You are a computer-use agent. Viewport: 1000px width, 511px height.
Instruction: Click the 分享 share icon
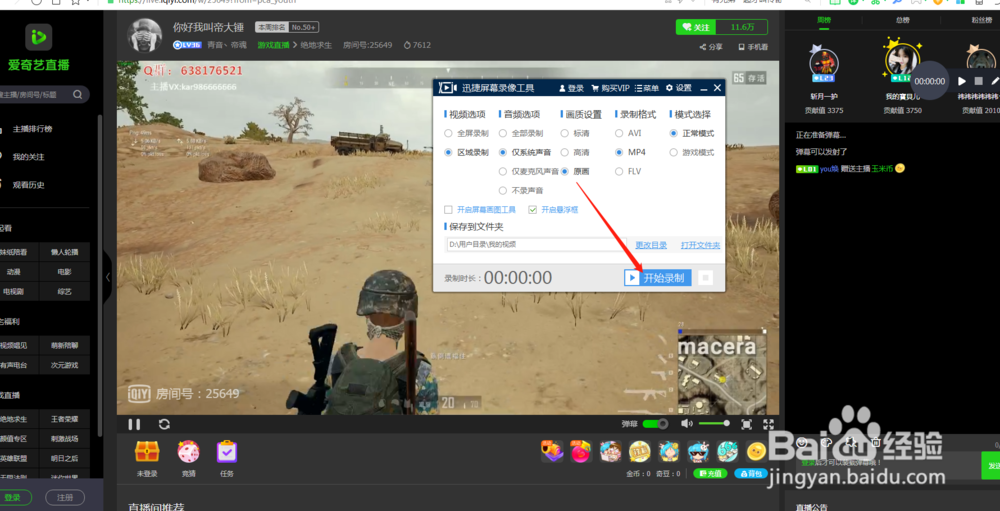(710, 47)
